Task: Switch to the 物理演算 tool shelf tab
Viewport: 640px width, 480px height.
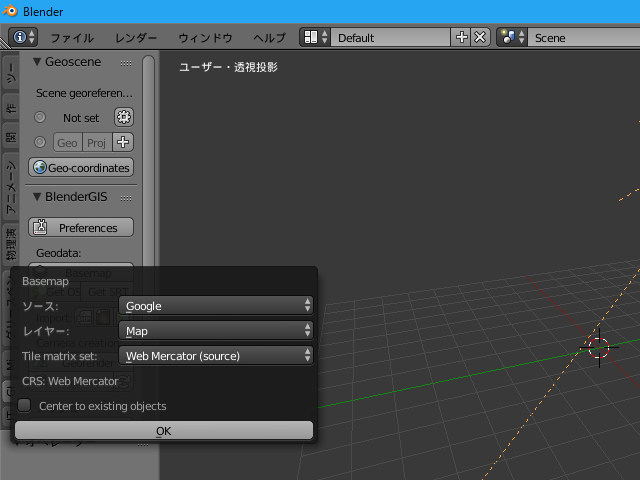Action: pos(11,245)
